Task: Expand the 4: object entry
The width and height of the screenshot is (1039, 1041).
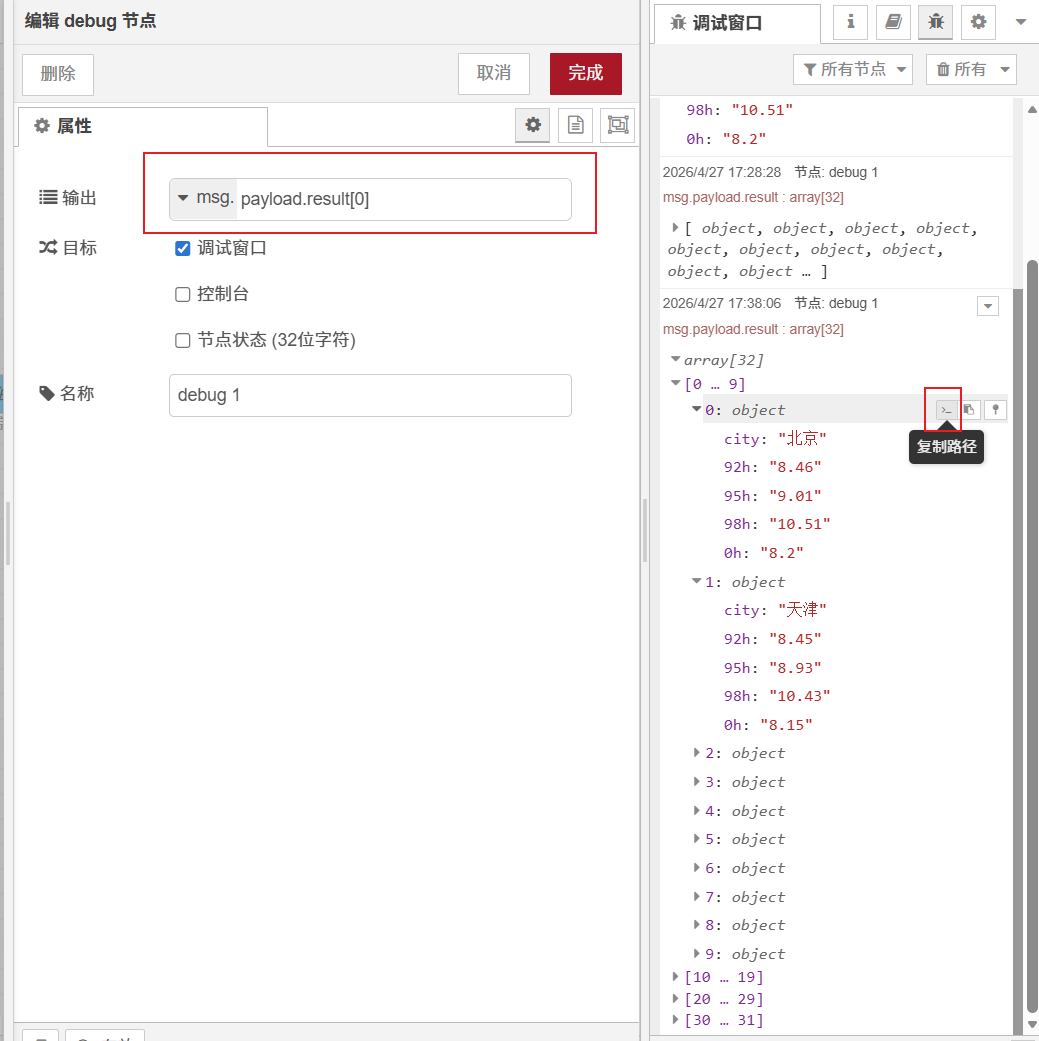Action: (696, 810)
